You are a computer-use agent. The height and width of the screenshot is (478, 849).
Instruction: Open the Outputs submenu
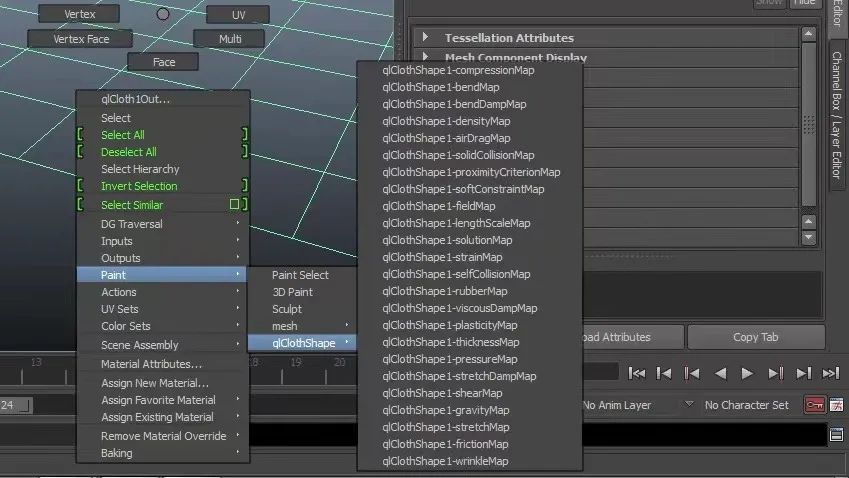163,258
